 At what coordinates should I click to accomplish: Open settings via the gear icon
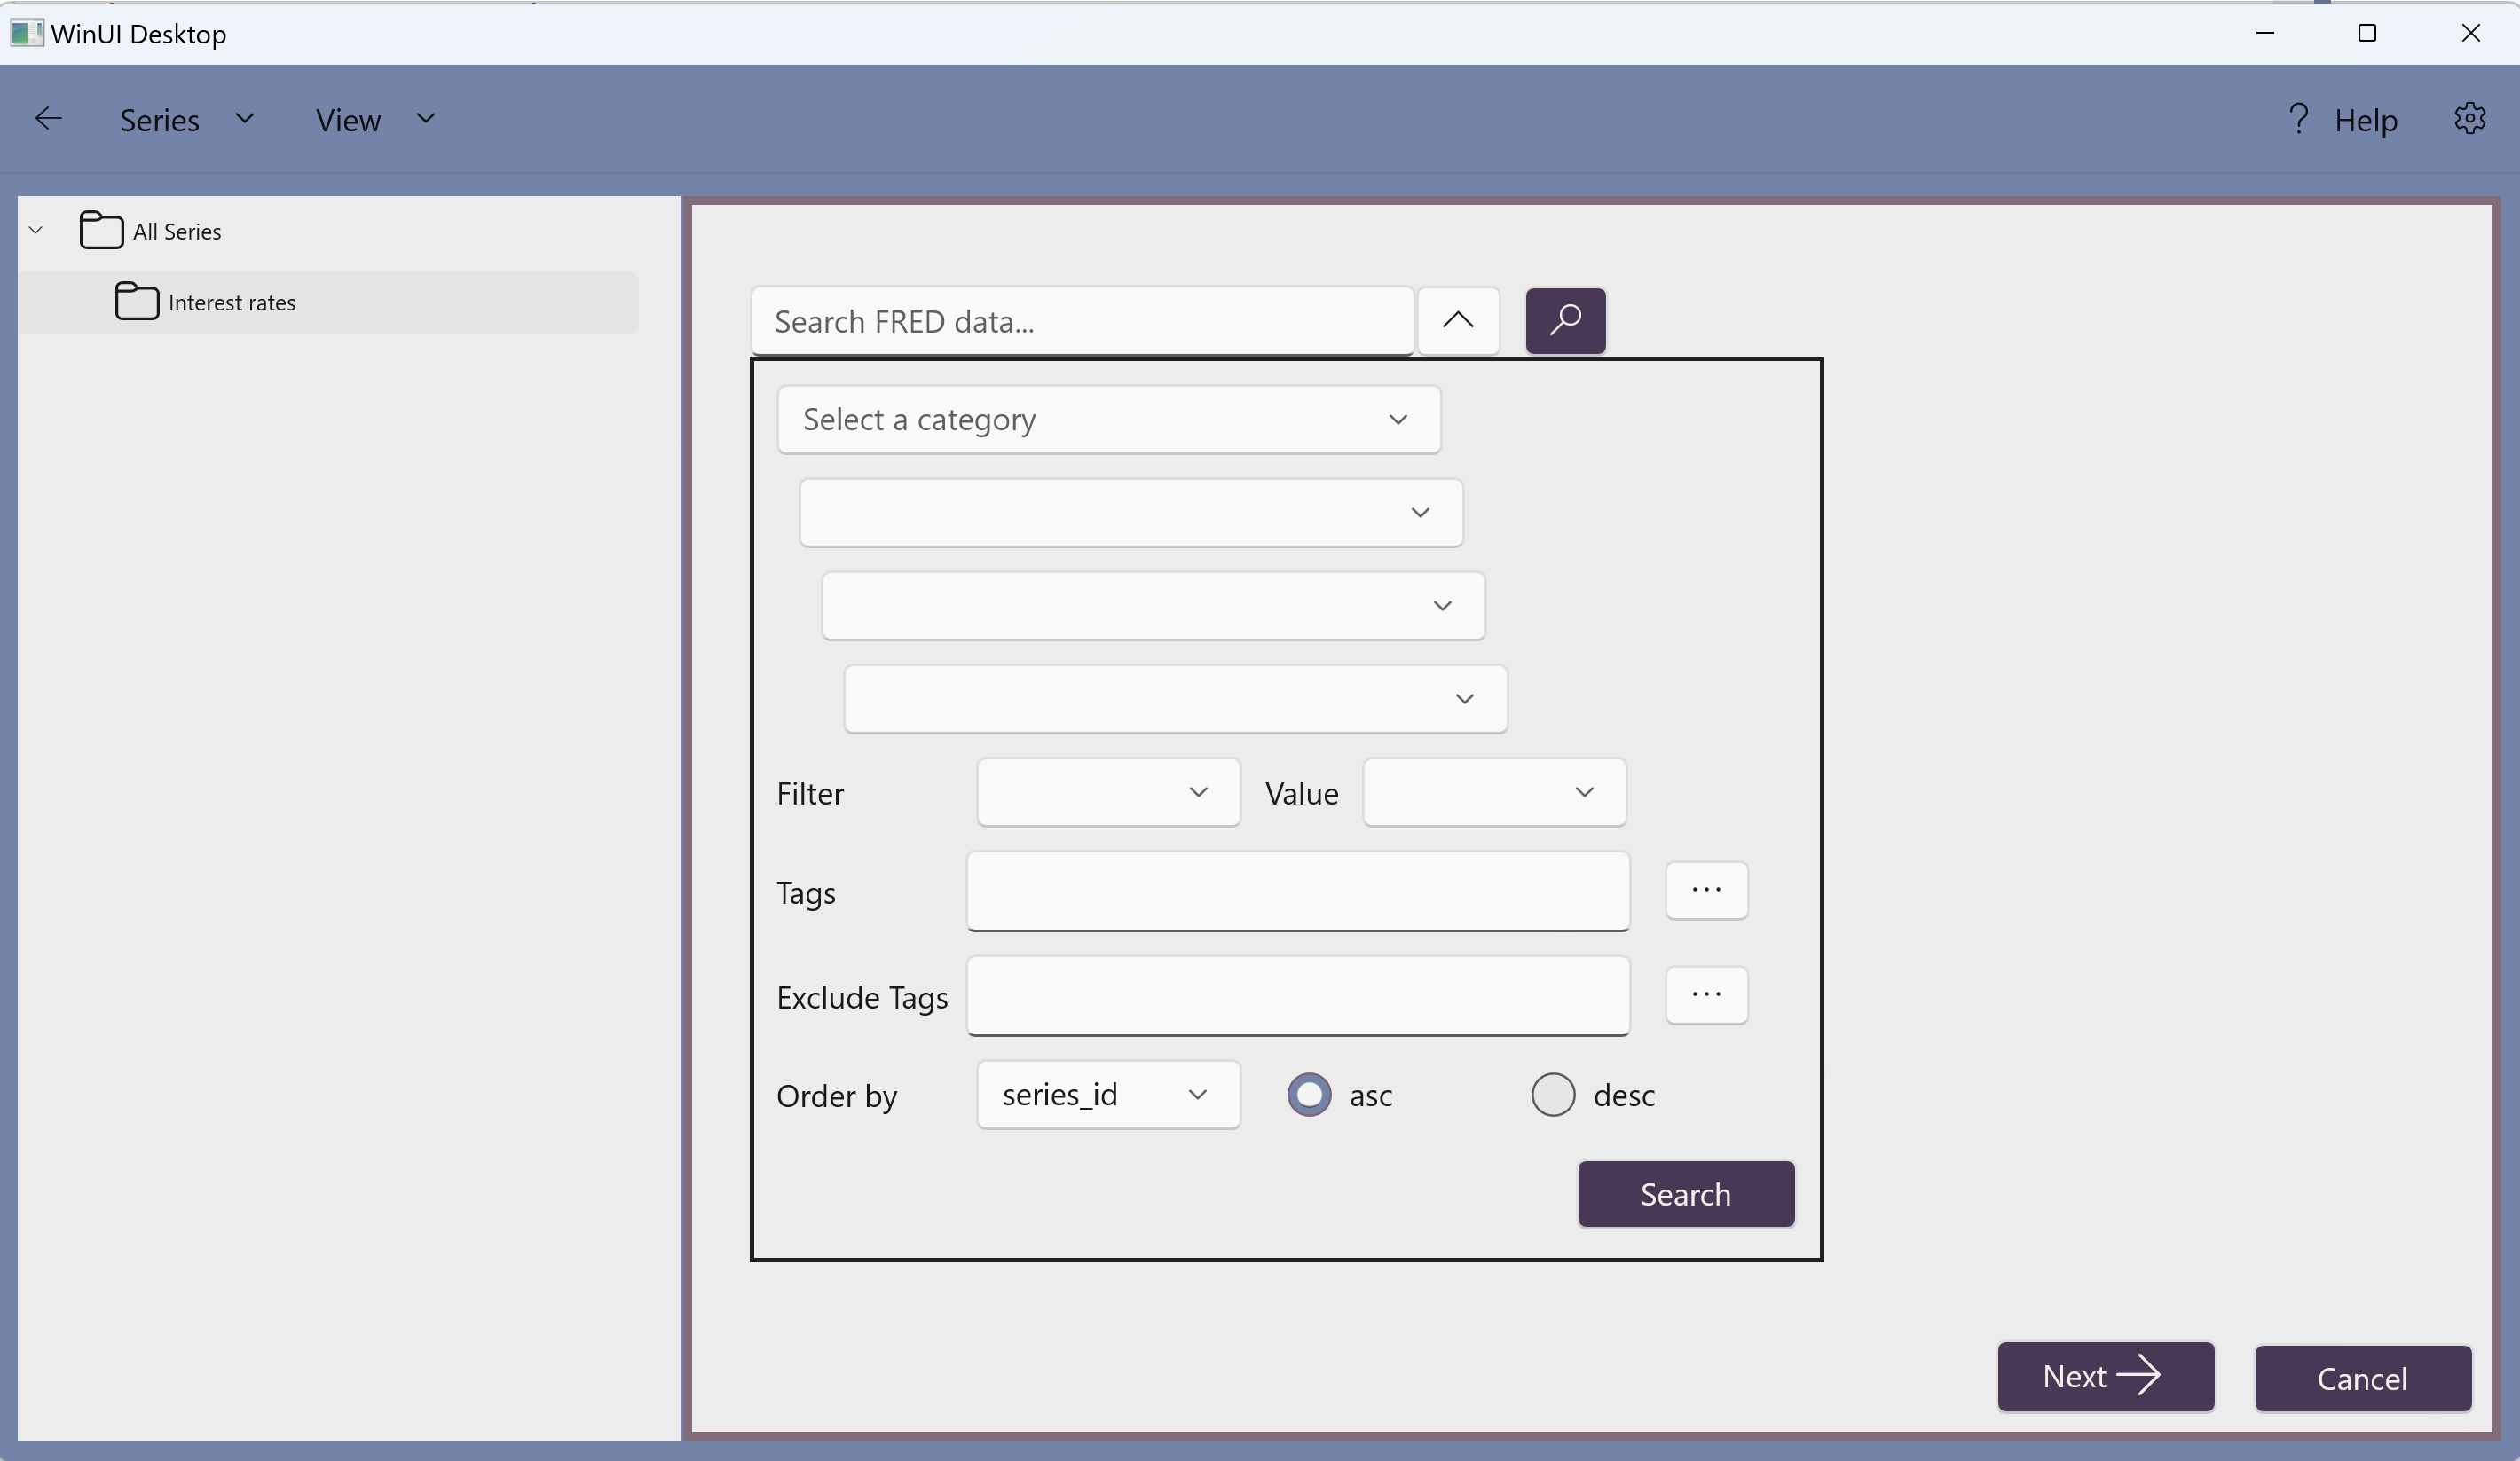(2469, 119)
